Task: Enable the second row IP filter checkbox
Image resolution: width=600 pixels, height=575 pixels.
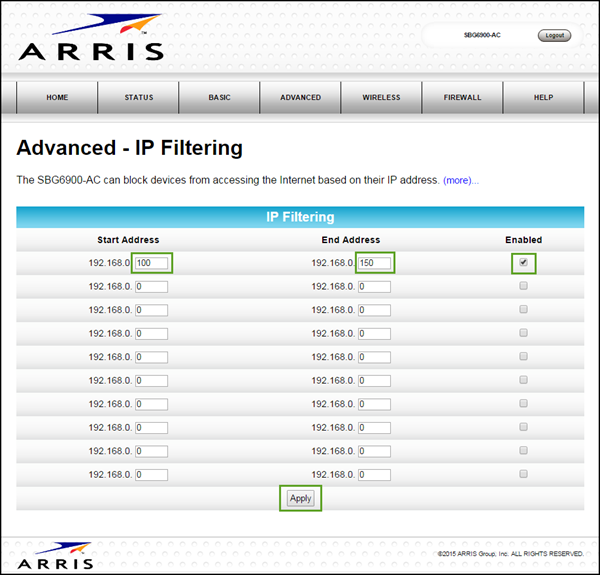Action: coord(523,286)
